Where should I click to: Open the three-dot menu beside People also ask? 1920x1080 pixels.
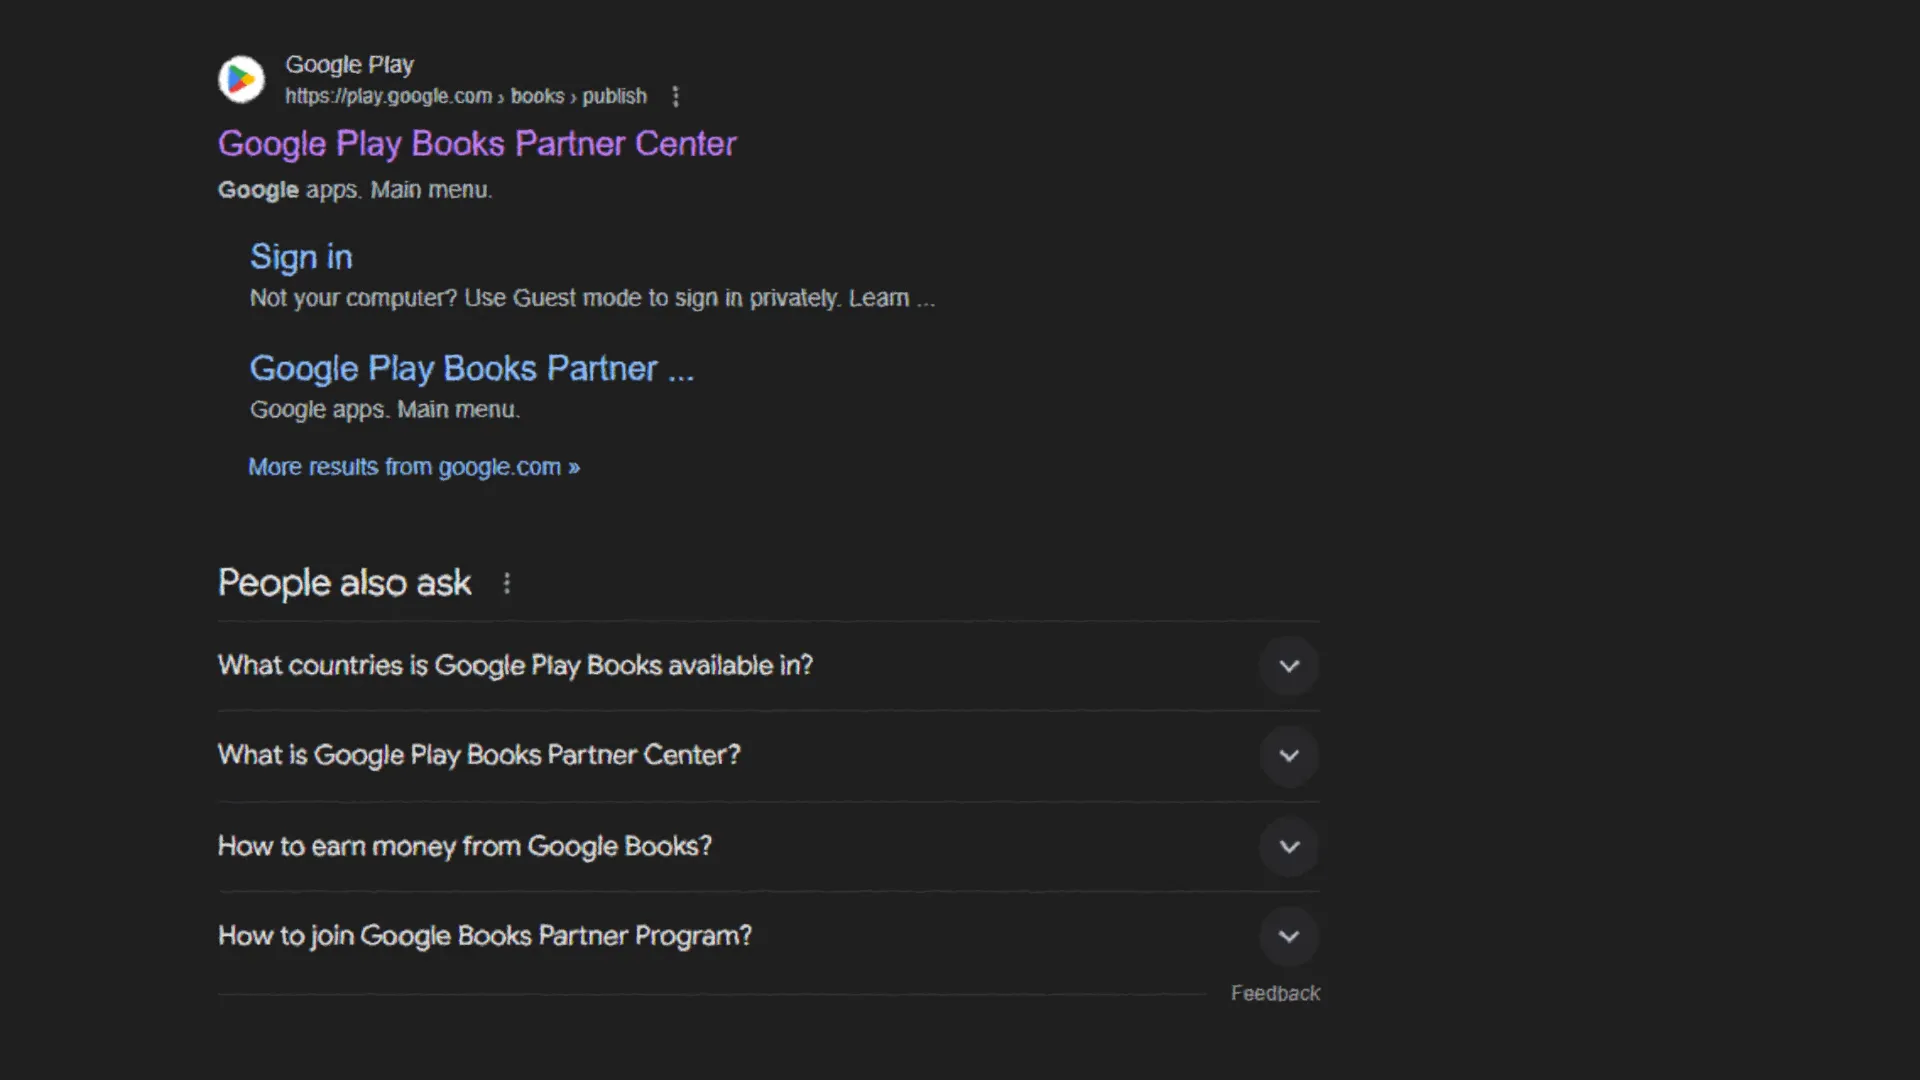[x=507, y=583]
